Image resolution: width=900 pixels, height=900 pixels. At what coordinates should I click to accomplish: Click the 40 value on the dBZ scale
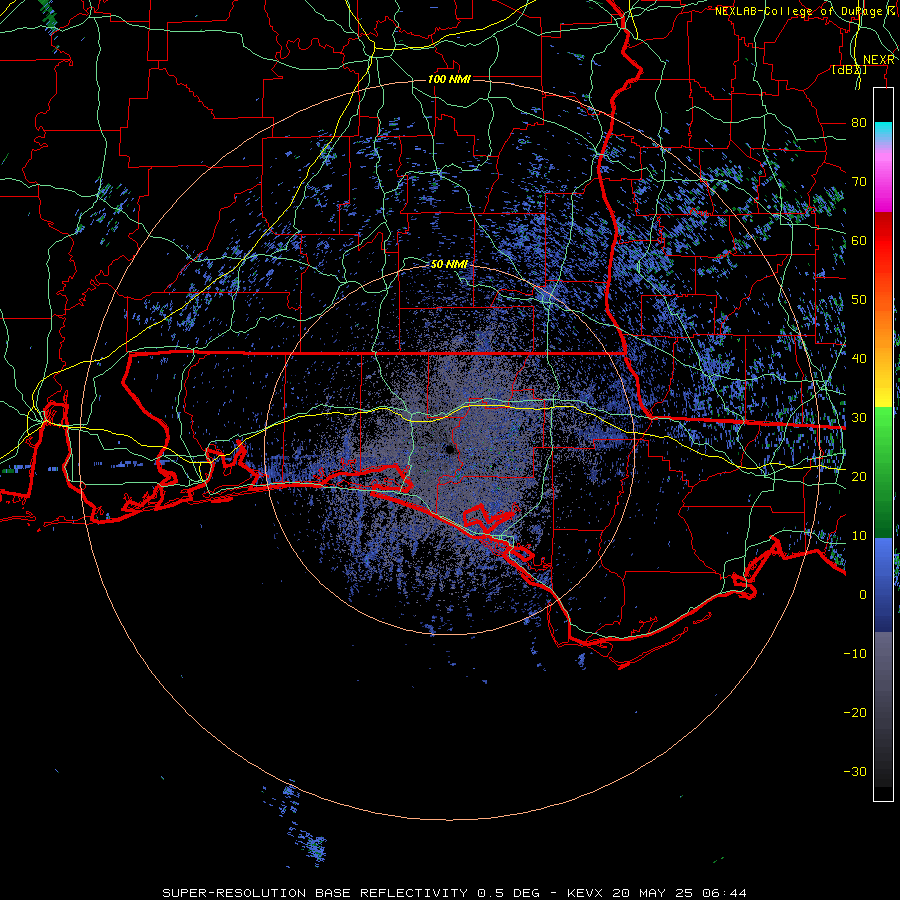pos(859,359)
